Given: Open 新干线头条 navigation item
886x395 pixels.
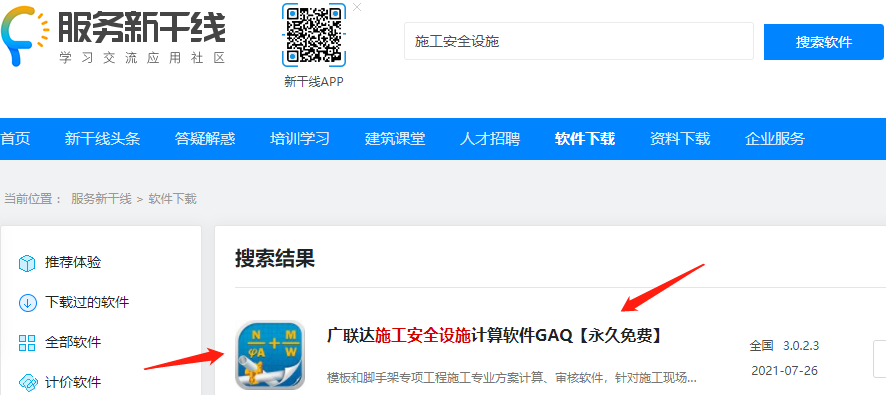Looking at the screenshot, I should point(102,138).
